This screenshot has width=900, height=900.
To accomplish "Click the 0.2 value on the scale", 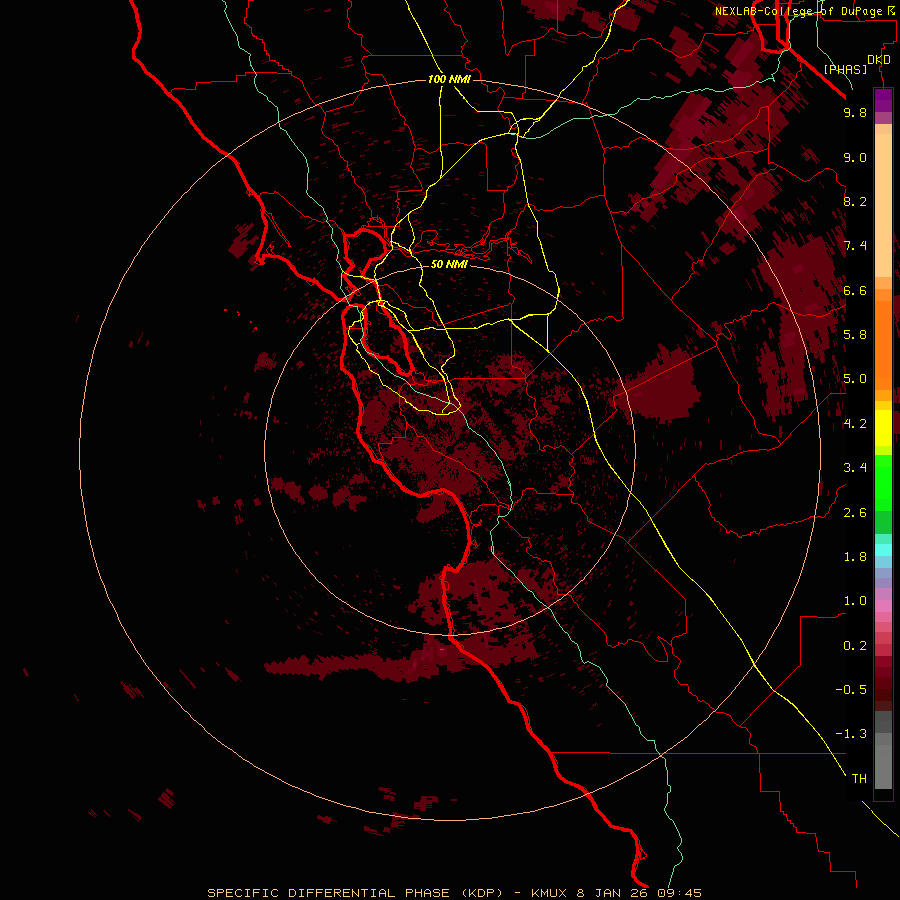I will (x=855, y=646).
